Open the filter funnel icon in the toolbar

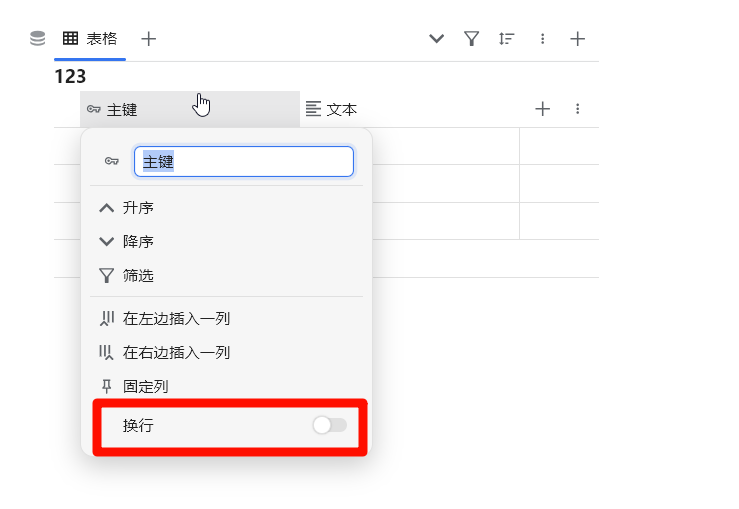click(471, 39)
